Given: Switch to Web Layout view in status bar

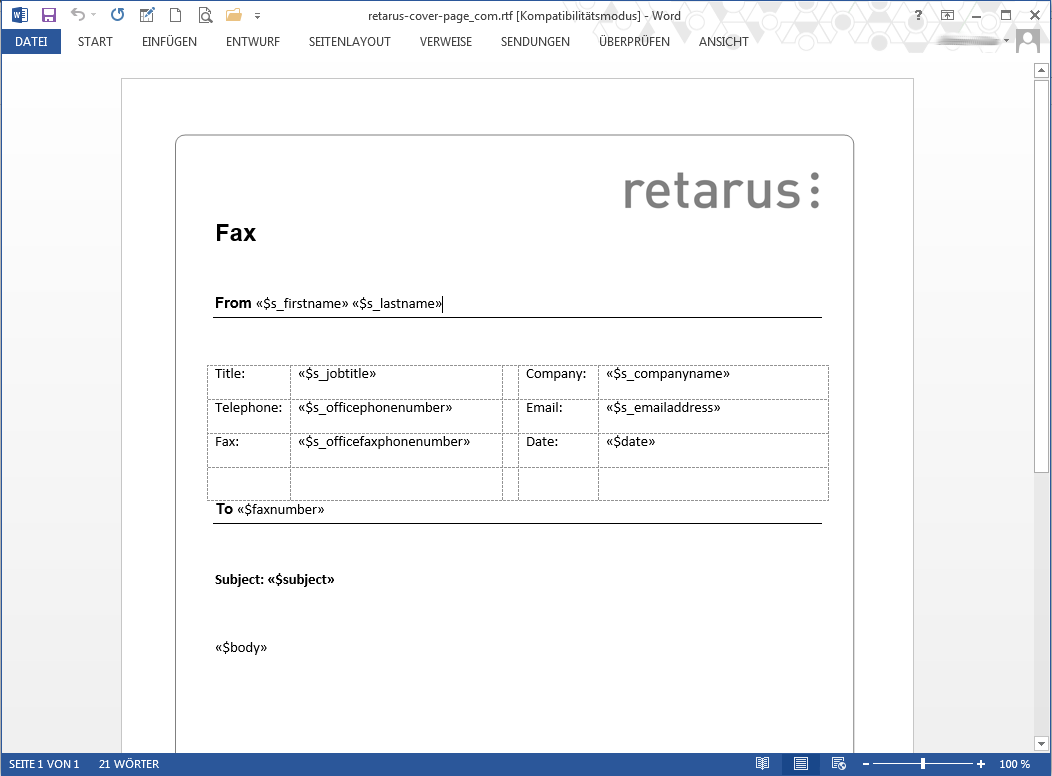Looking at the screenshot, I should click(x=838, y=764).
